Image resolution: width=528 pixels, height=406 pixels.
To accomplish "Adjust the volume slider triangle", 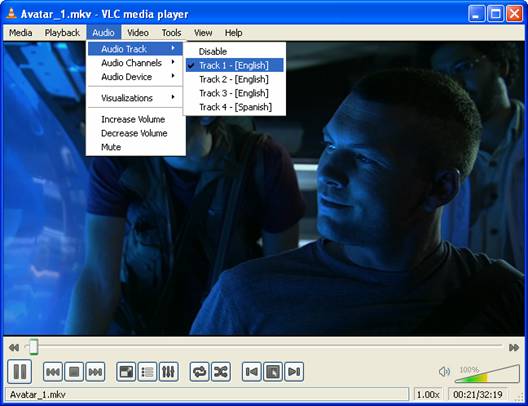I will (x=487, y=374).
